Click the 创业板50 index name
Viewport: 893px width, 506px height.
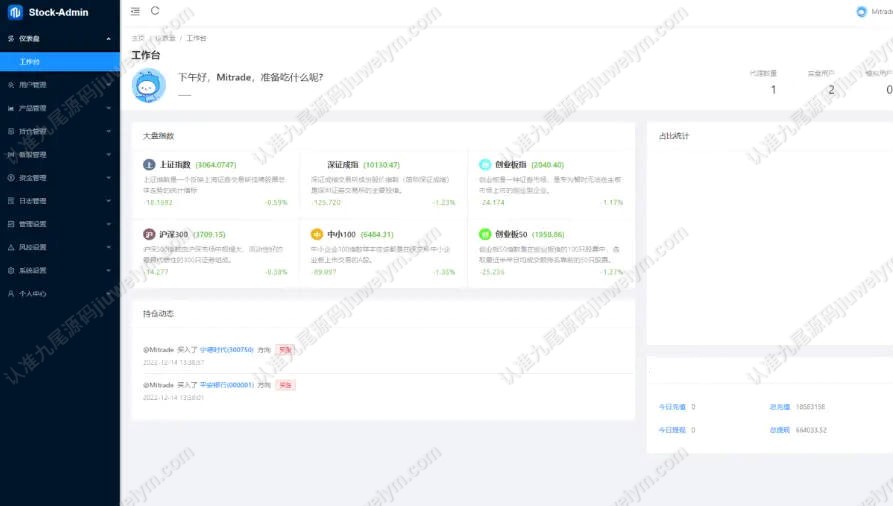coord(511,234)
